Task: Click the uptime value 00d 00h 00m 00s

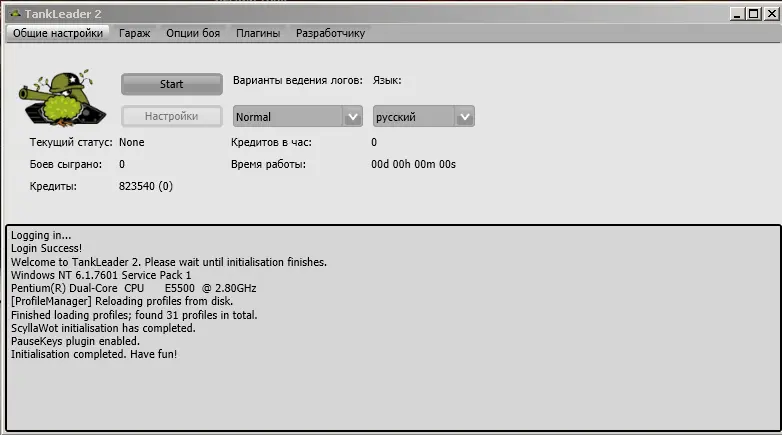Action: (413, 164)
